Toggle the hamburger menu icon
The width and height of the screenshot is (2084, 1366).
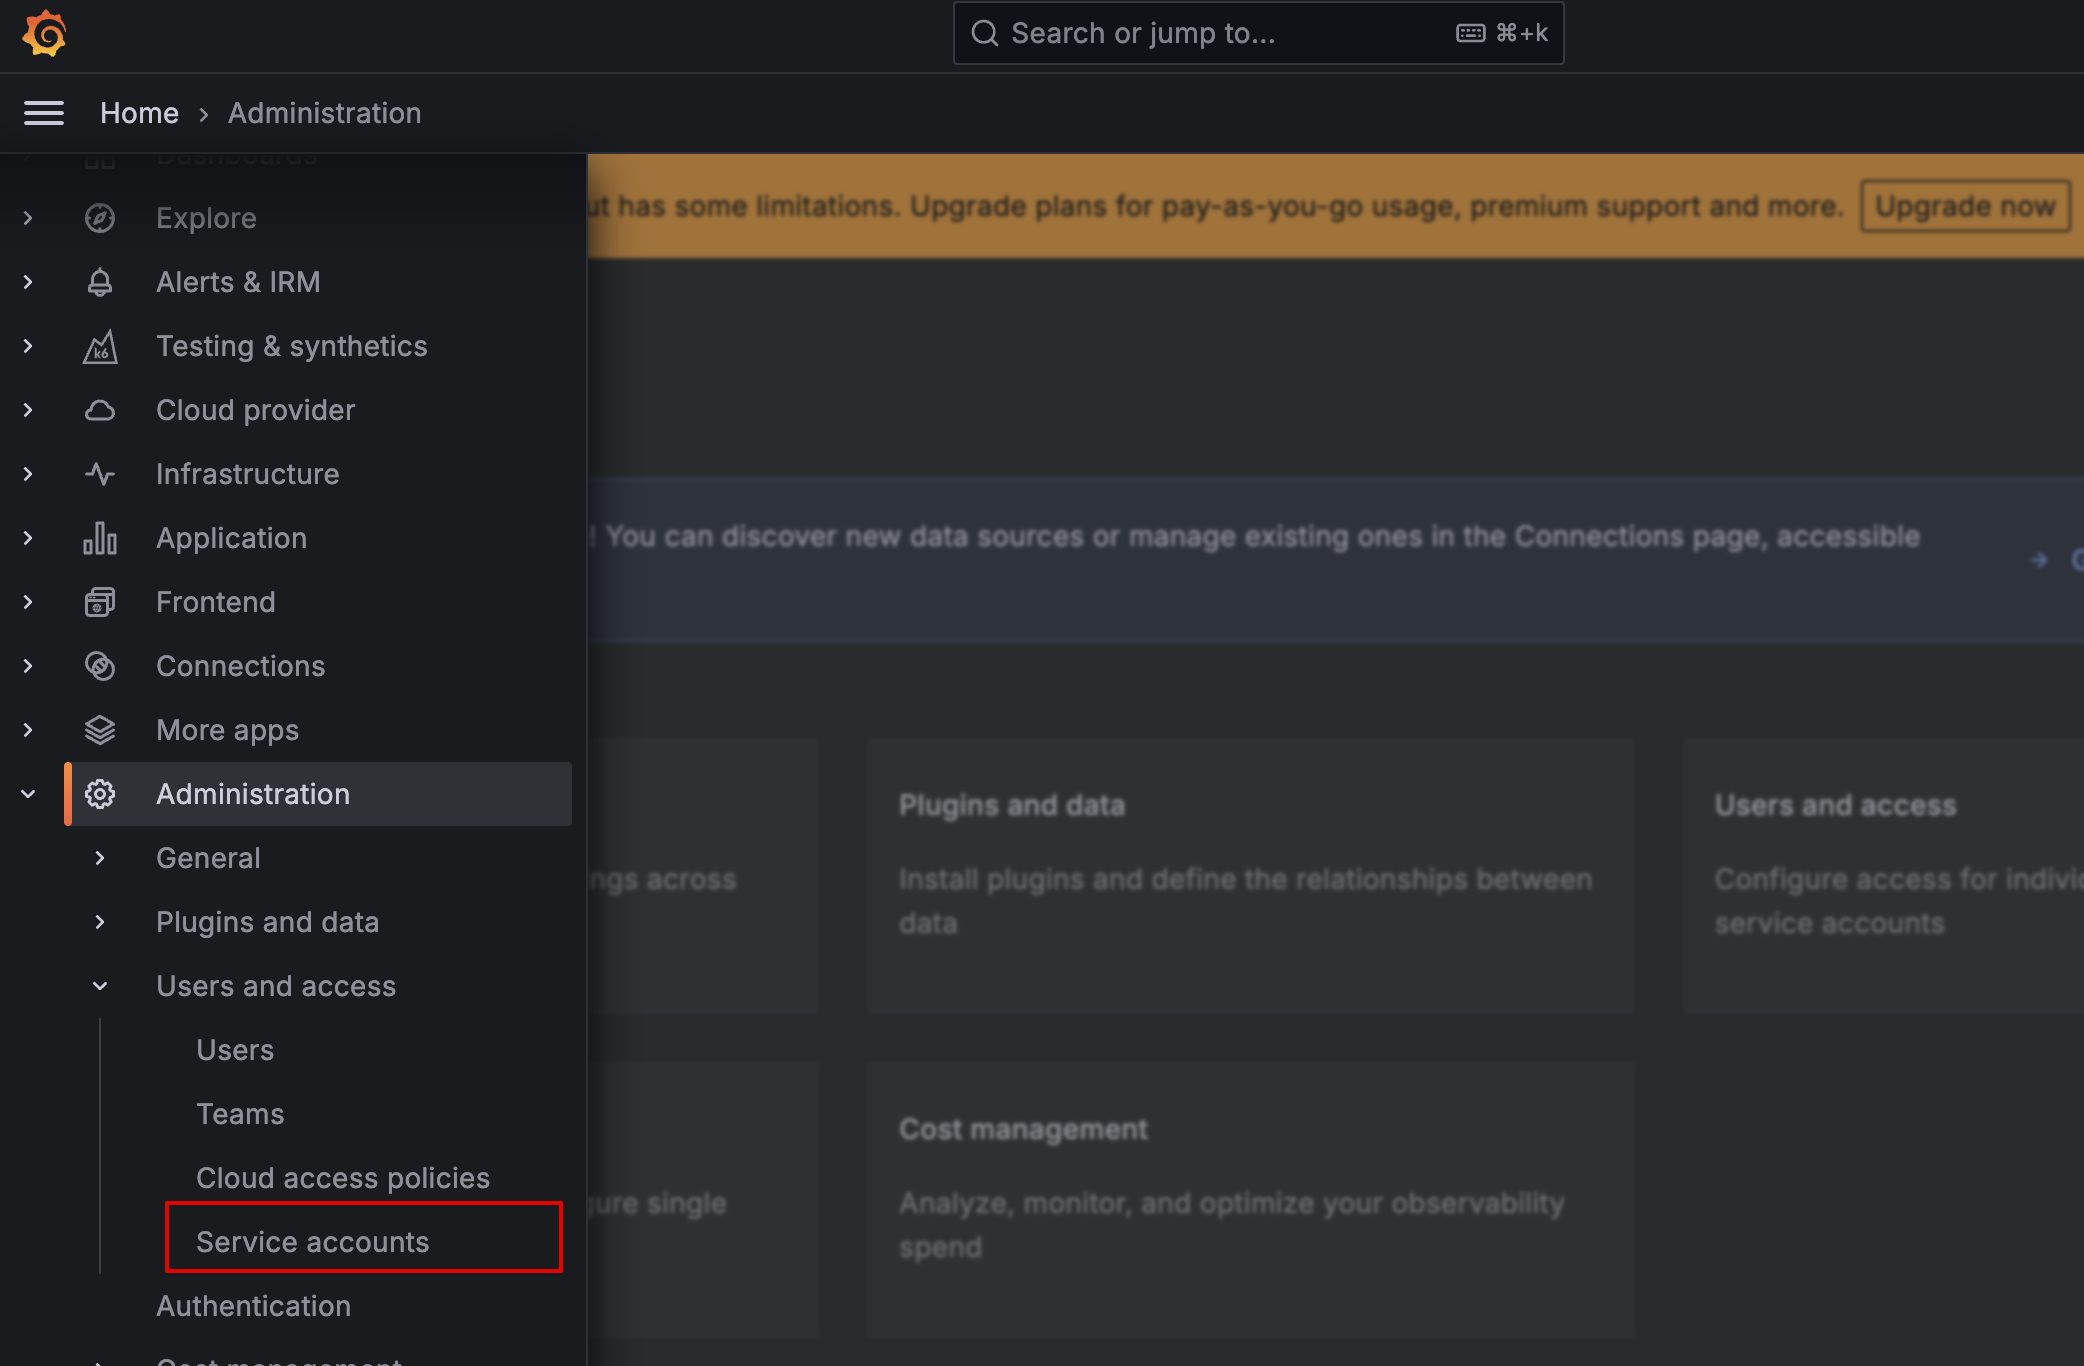click(x=44, y=113)
